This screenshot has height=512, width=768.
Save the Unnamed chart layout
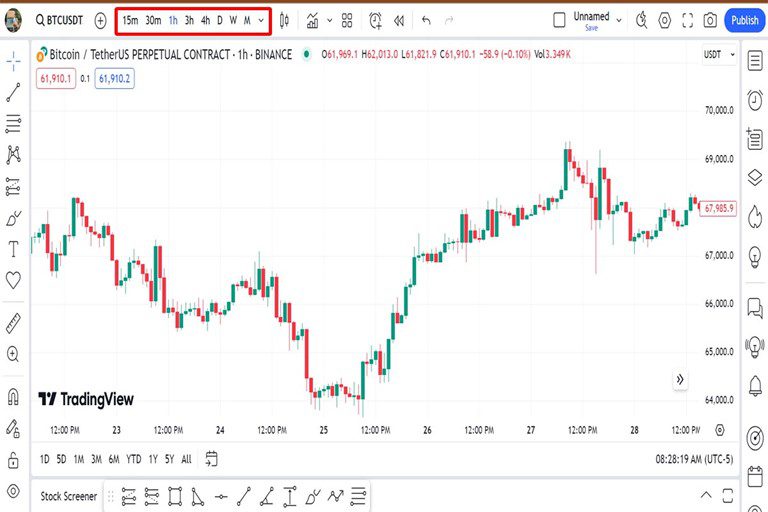592,28
